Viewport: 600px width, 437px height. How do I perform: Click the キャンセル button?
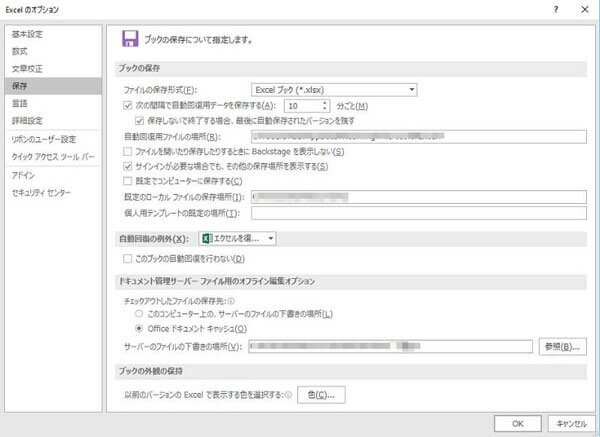pos(571,424)
